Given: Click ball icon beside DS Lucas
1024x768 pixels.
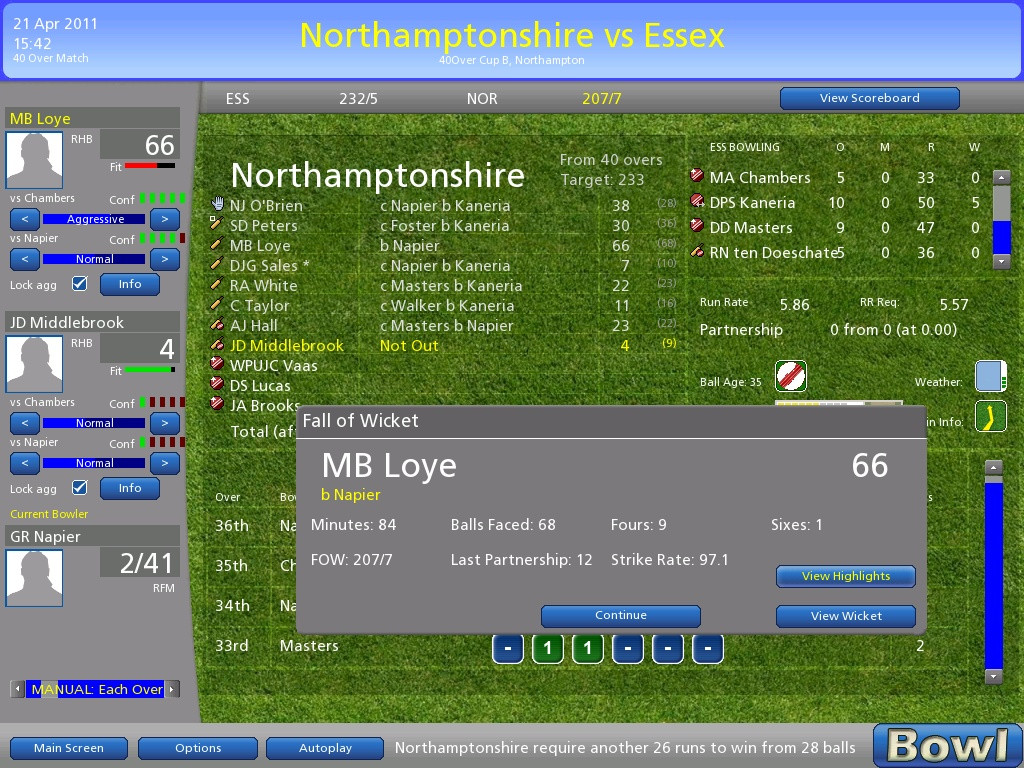Looking at the screenshot, I should [217, 384].
